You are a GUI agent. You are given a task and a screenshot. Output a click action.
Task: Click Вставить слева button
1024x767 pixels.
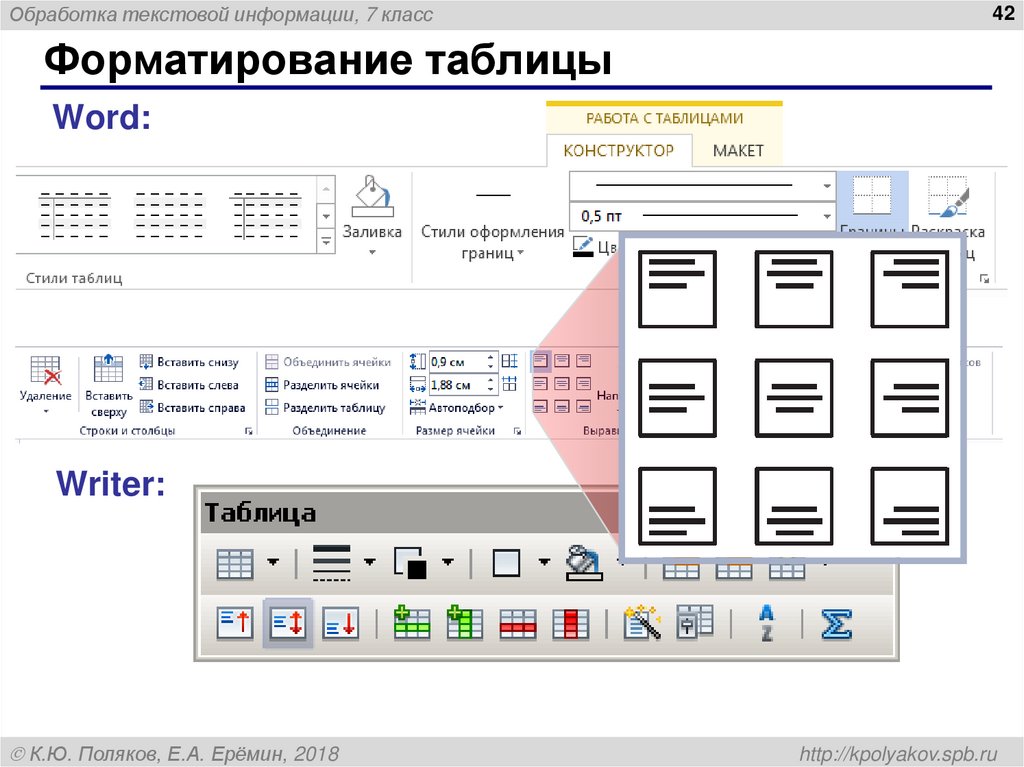[189, 385]
